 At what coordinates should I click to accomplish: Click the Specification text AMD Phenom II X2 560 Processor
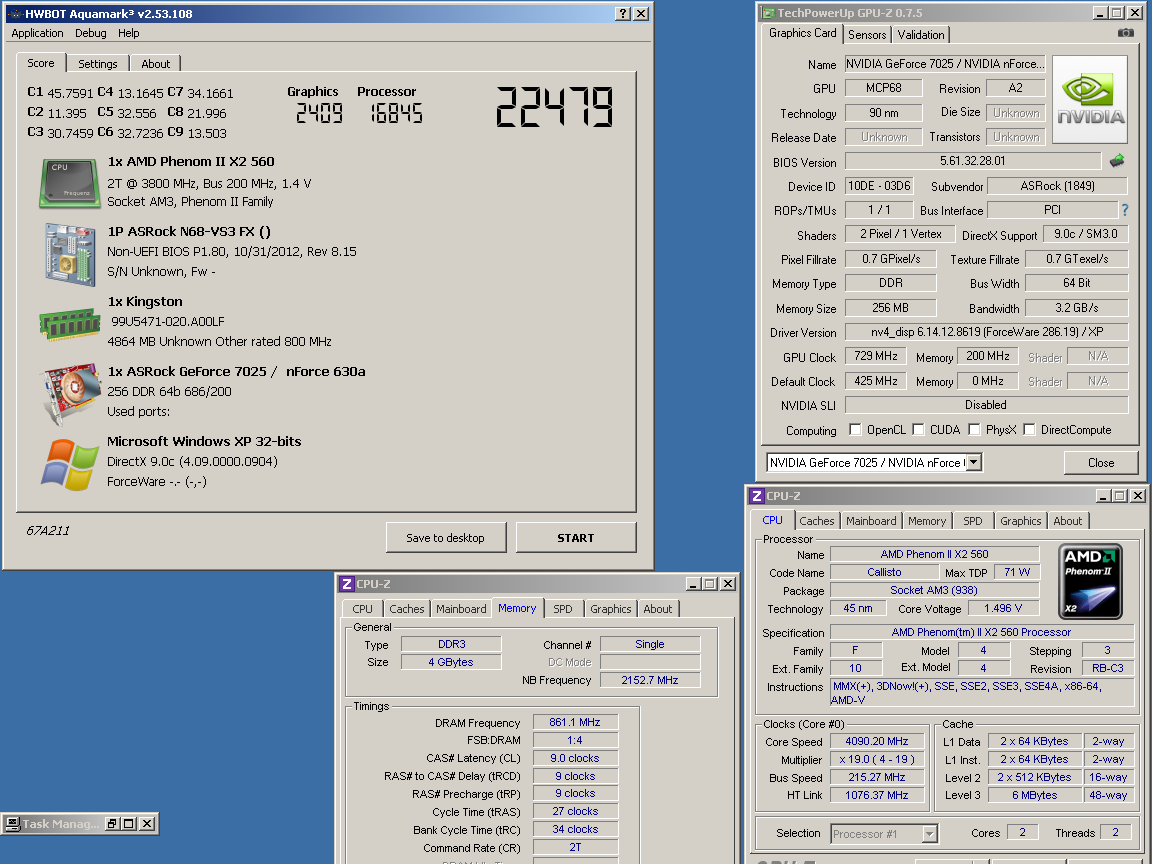coord(982,633)
